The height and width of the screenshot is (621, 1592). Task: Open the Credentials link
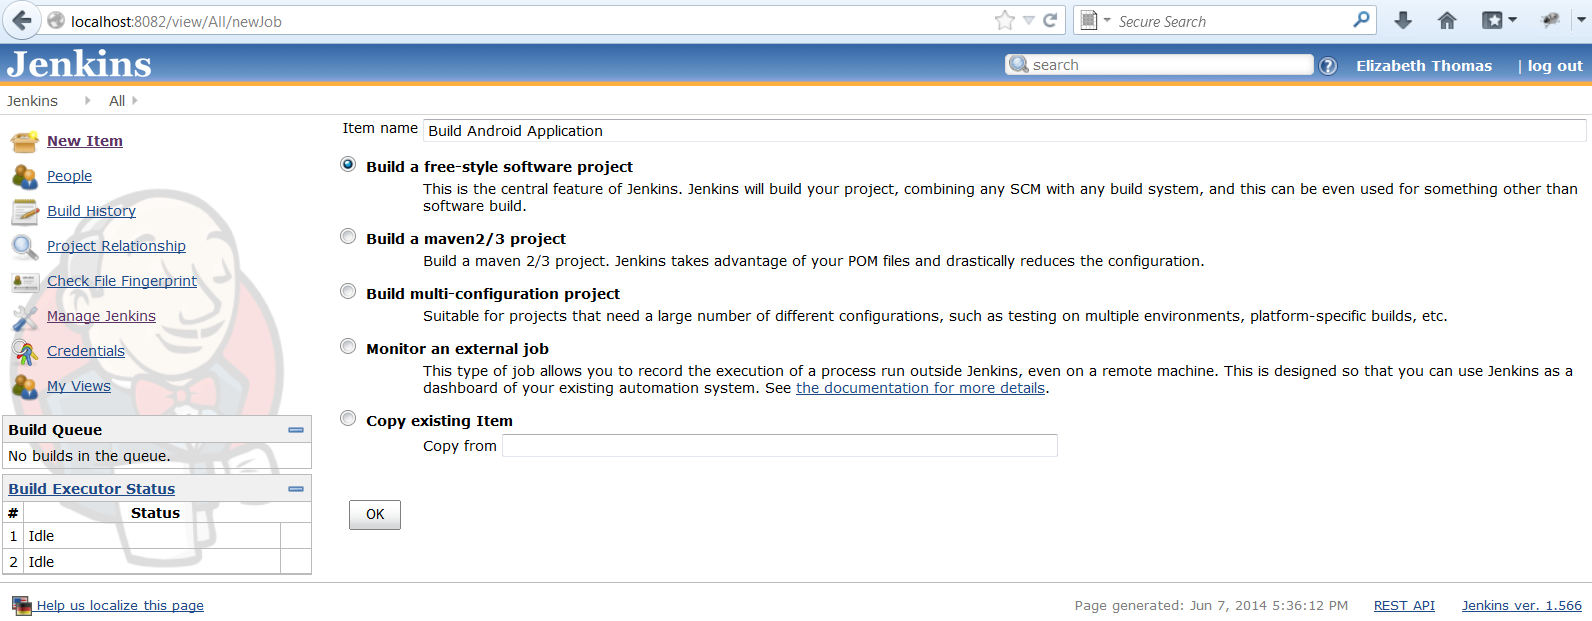[x=86, y=351]
